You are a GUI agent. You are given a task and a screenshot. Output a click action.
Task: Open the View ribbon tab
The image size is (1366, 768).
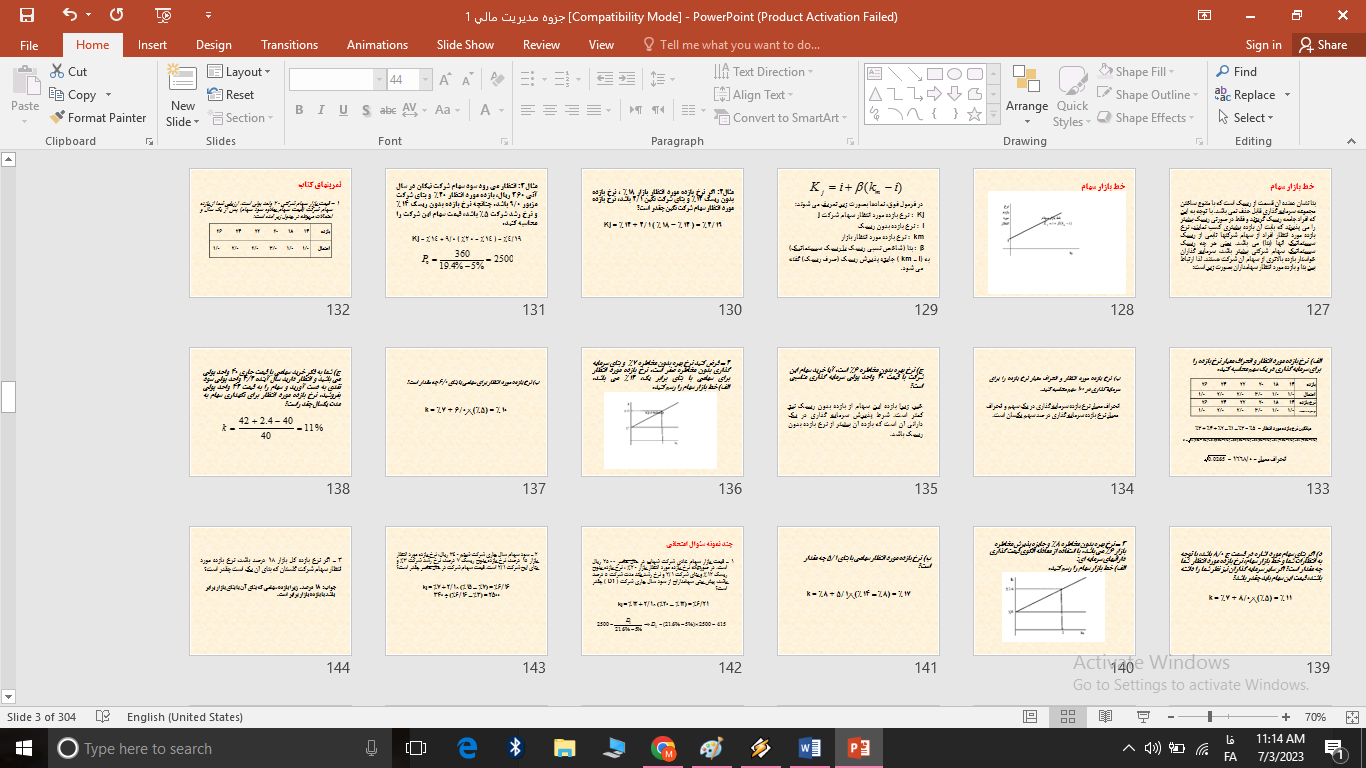[601, 44]
